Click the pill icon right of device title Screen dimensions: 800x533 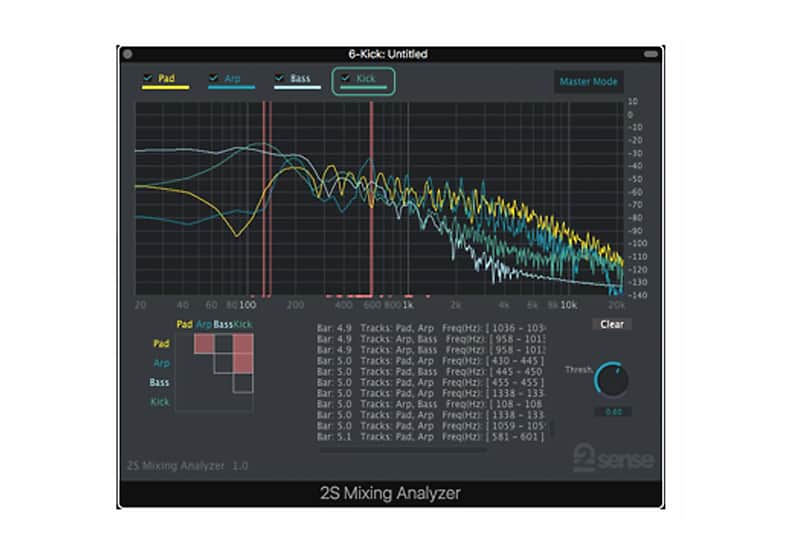(651, 54)
